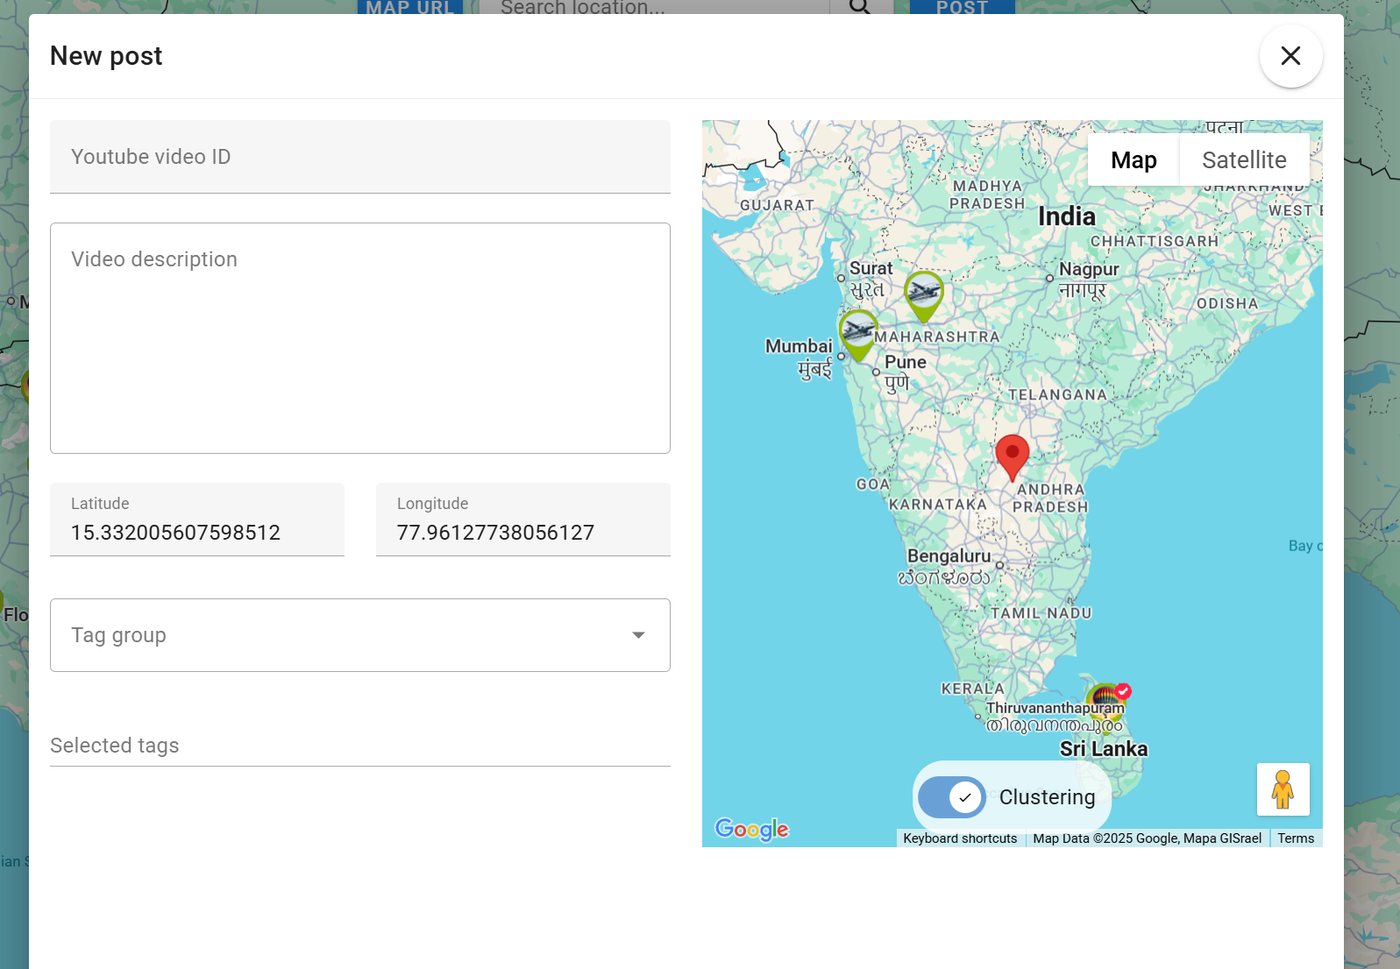1400x969 pixels.
Task: Switch to Map view tab
Action: tap(1133, 160)
